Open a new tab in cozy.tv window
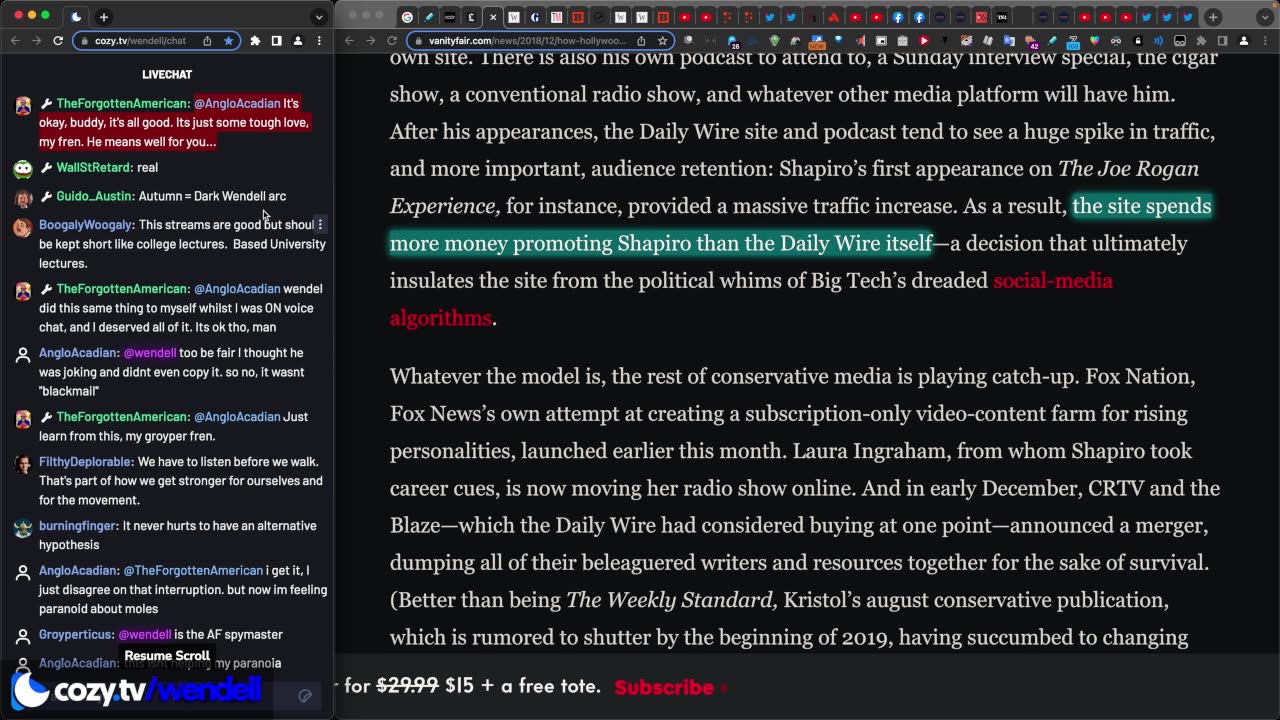This screenshot has width=1280, height=720. click(103, 17)
